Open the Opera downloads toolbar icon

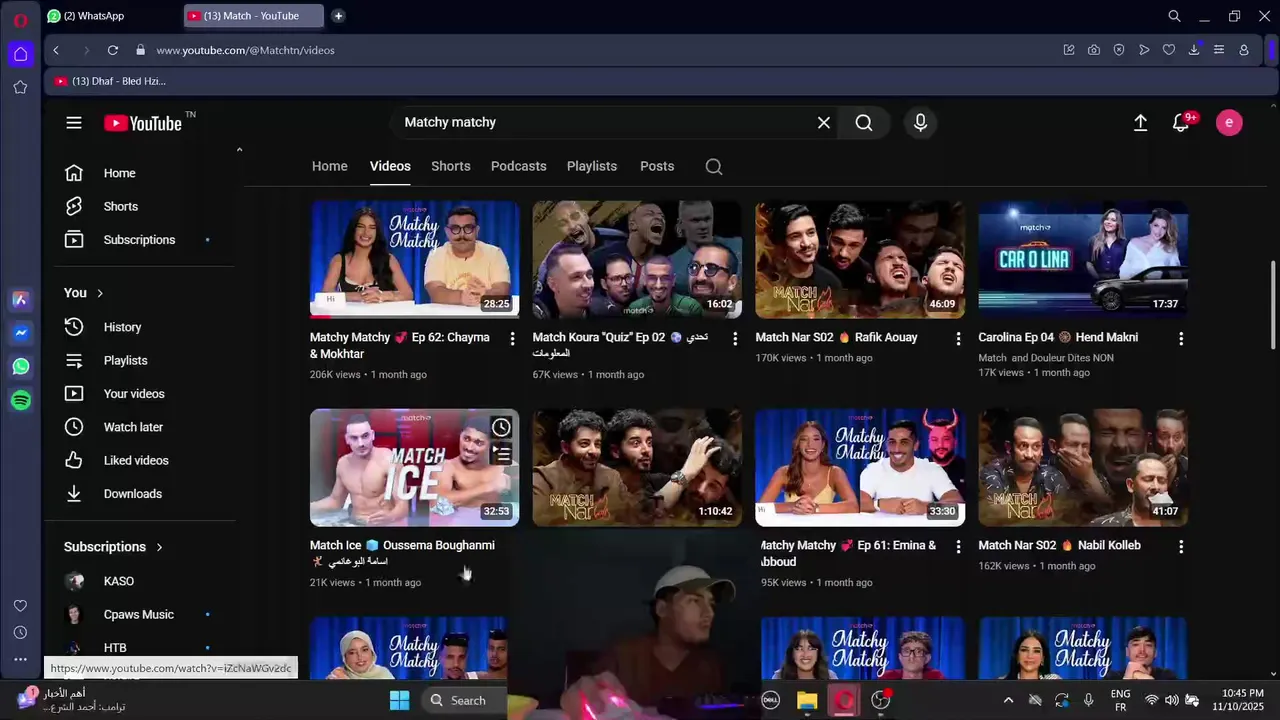pos(1194,50)
